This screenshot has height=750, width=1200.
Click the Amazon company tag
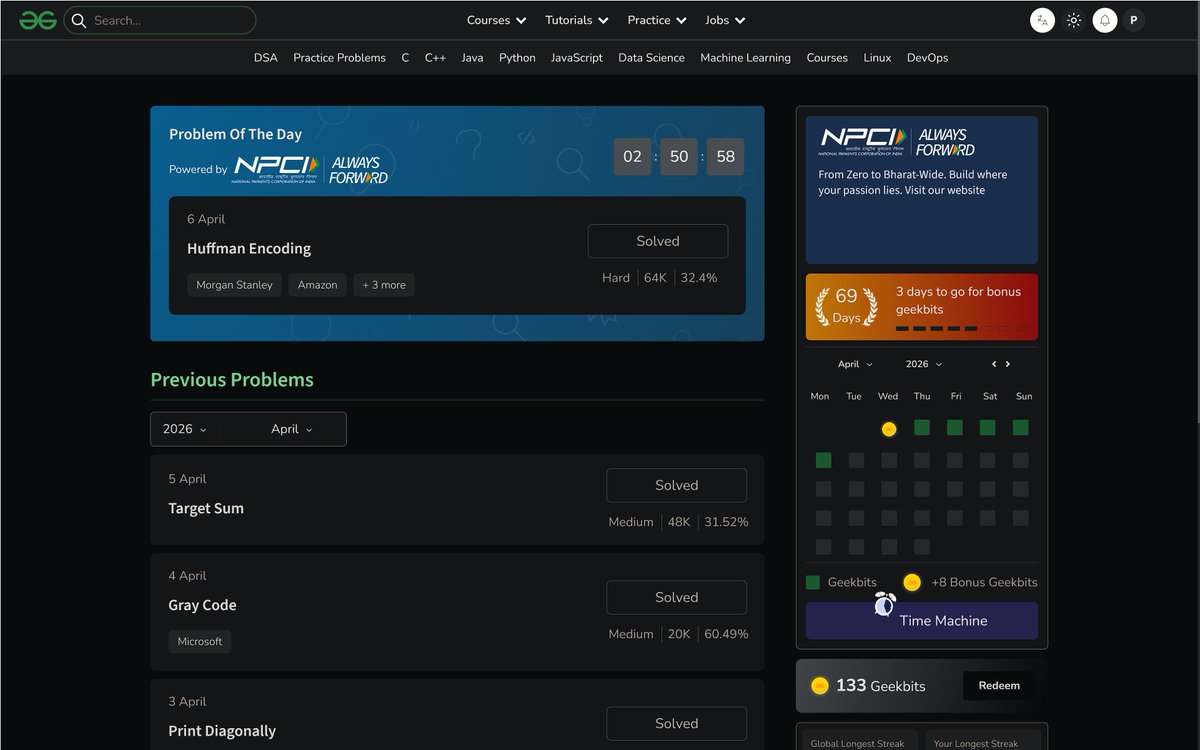317,285
